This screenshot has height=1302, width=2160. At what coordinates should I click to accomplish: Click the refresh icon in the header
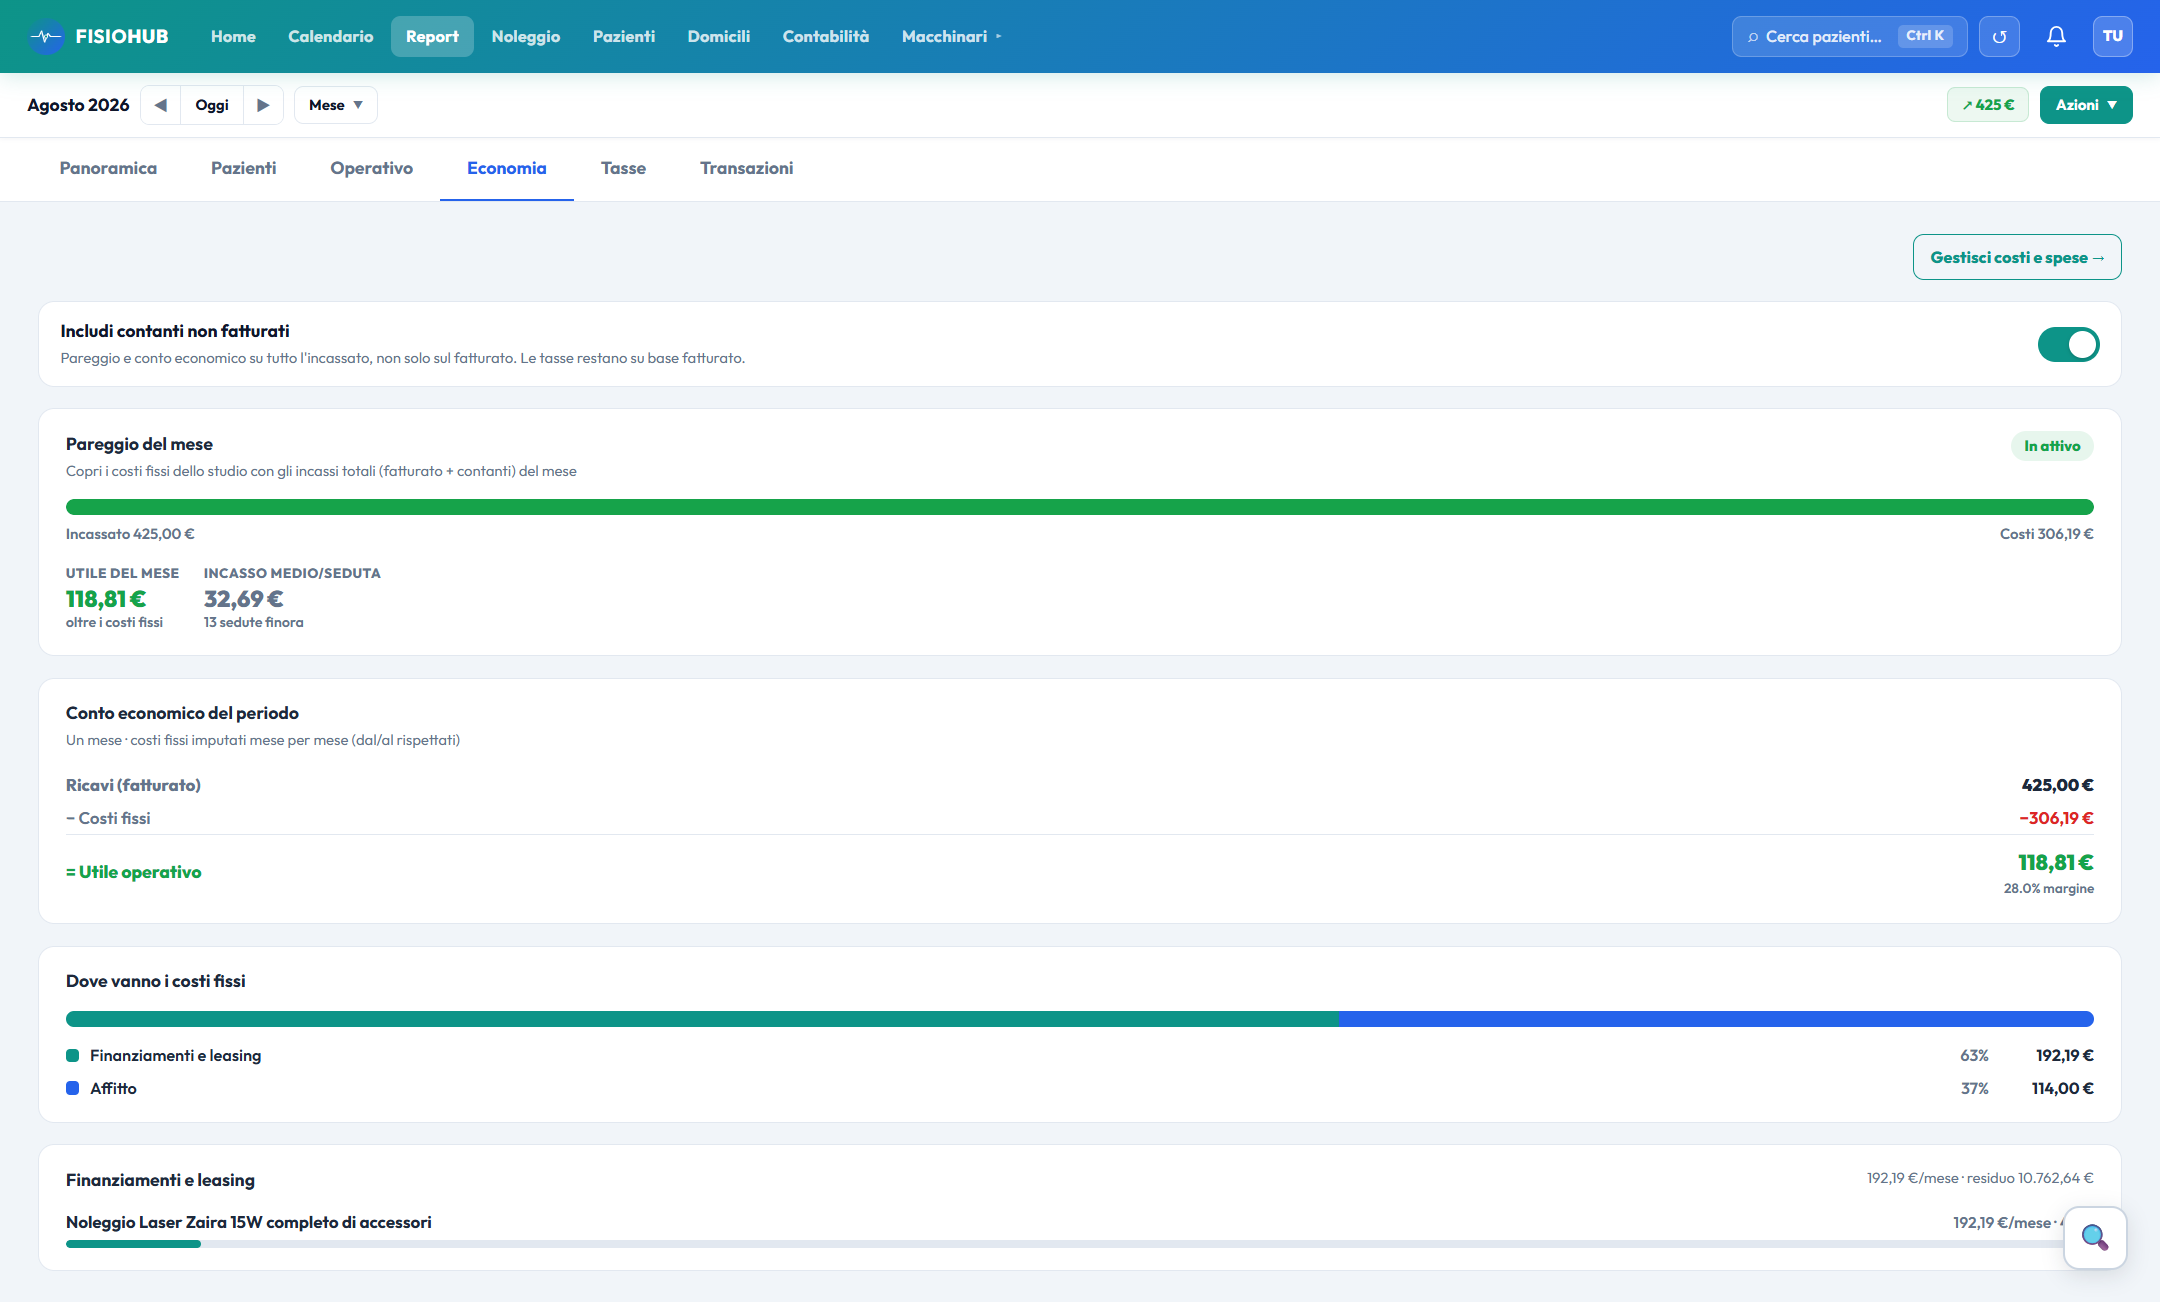pos(1999,37)
